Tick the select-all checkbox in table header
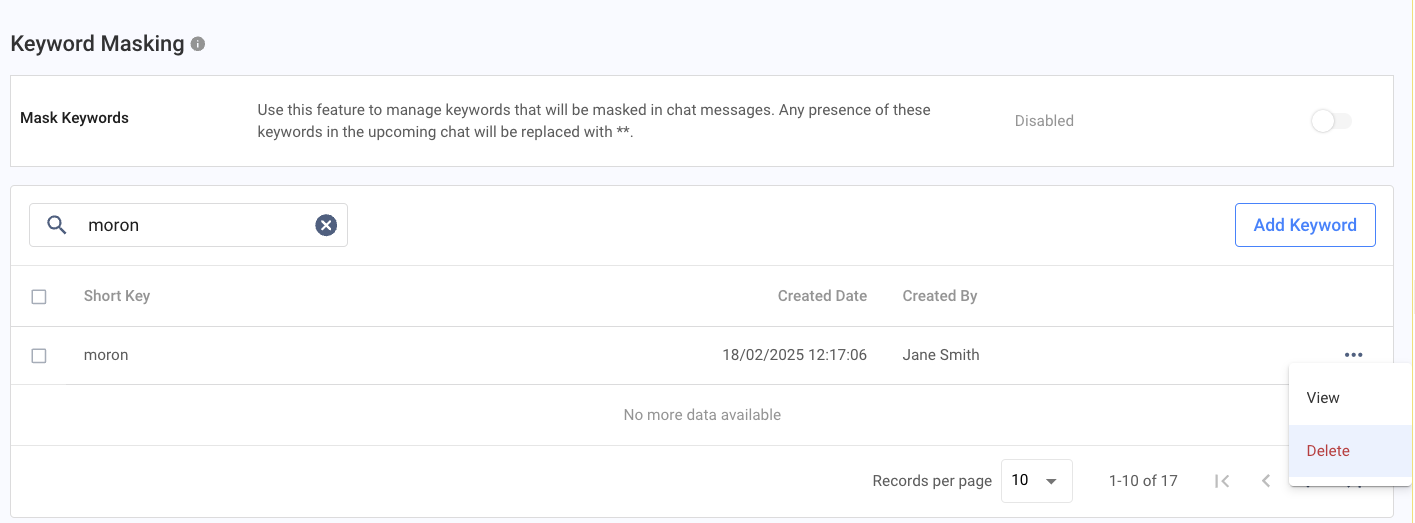Viewport: 1415px width, 523px height. click(39, 296)
